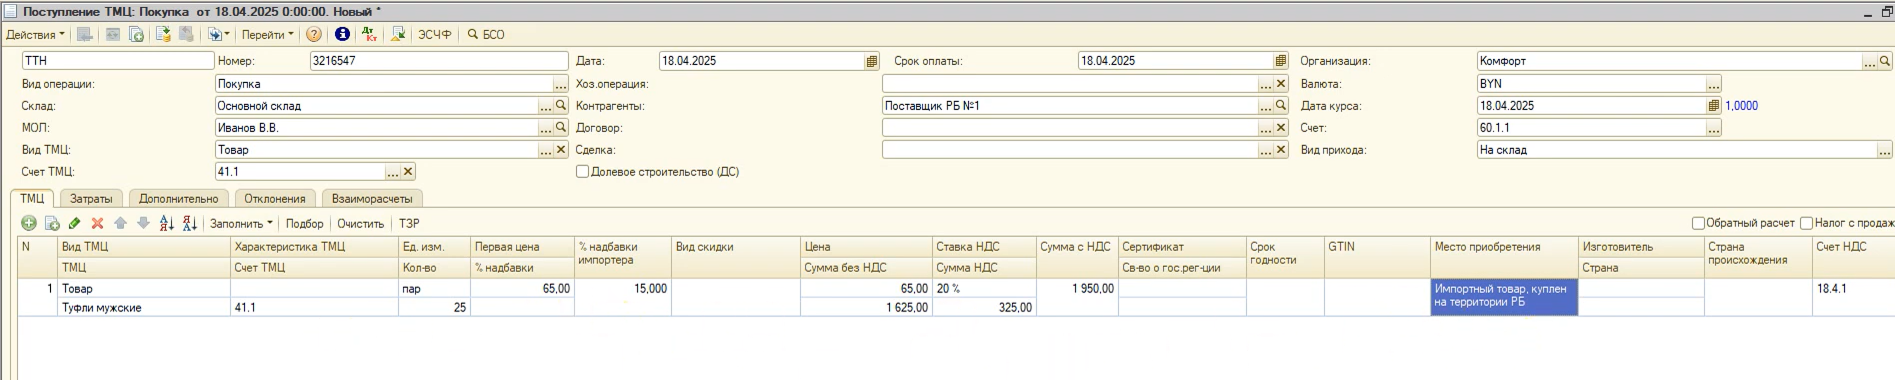Open the Взаиморасчеты tab
Screen dimensions: 1895x380
pyautogui.click(x=372, y=199)
